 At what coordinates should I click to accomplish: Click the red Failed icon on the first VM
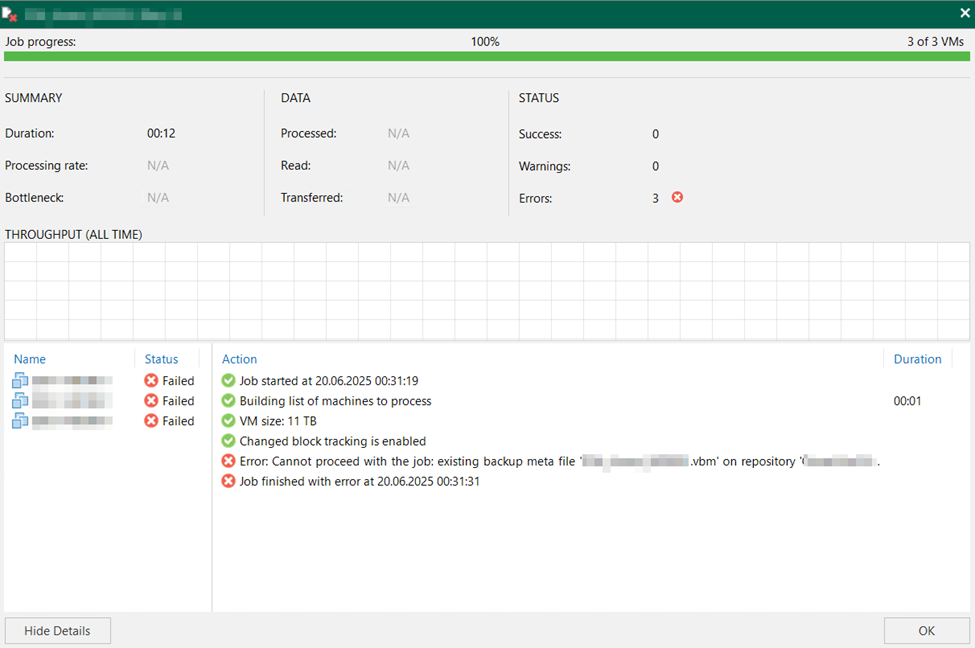(150, 380)
